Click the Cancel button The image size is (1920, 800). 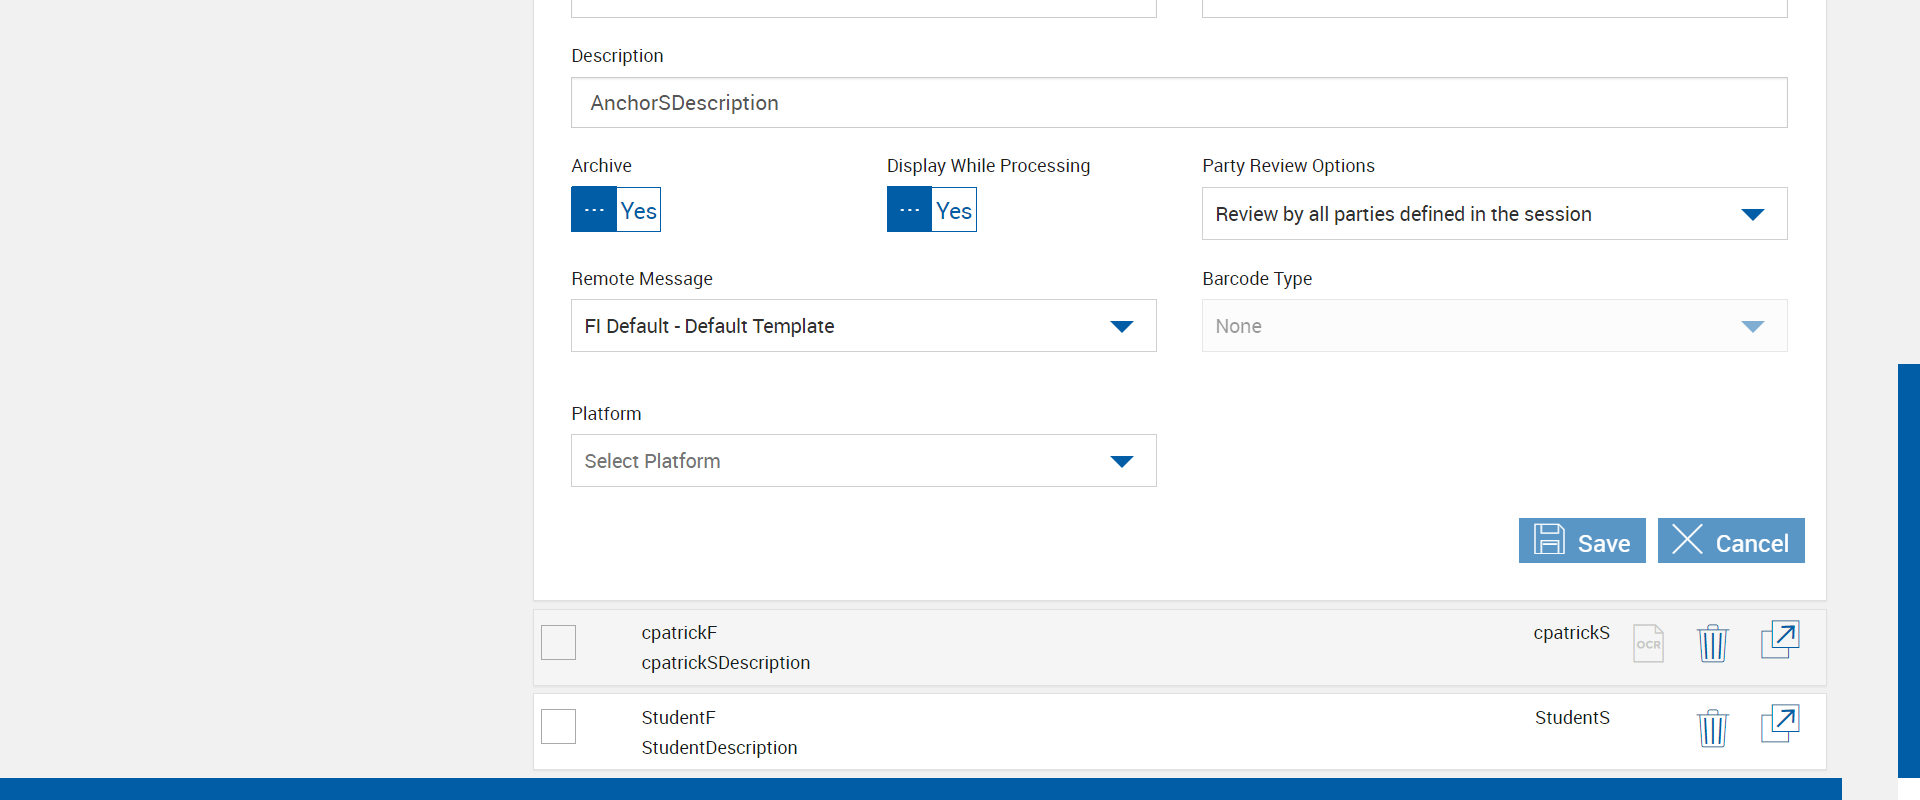(x=1731, y=541)
